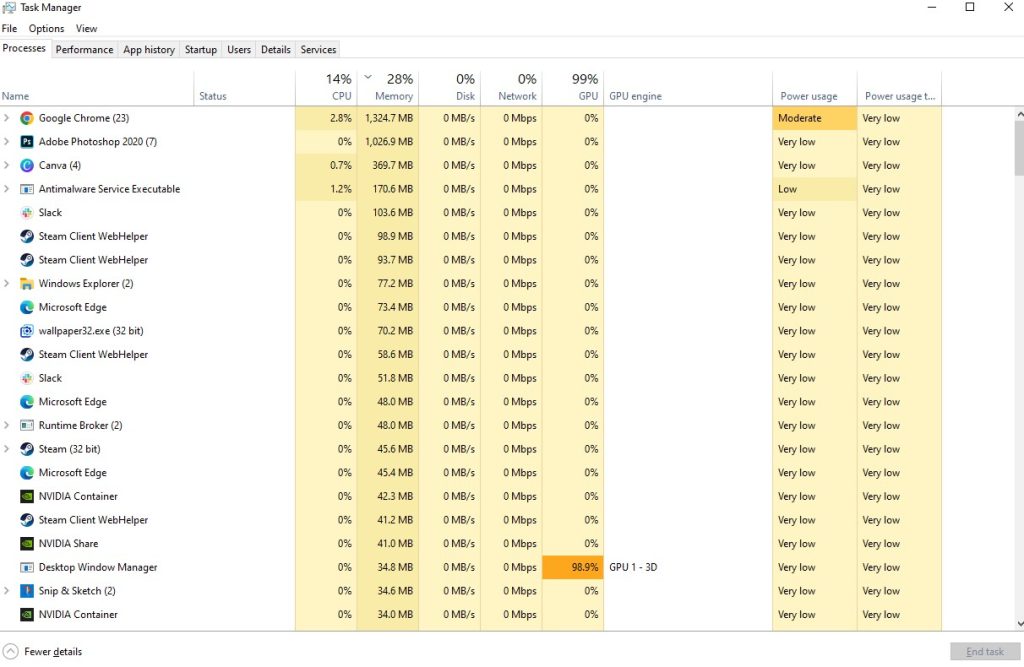Click the "GPU 1 - 3D" engine cell
The image size is (1024, 667).
click(688, 567)
